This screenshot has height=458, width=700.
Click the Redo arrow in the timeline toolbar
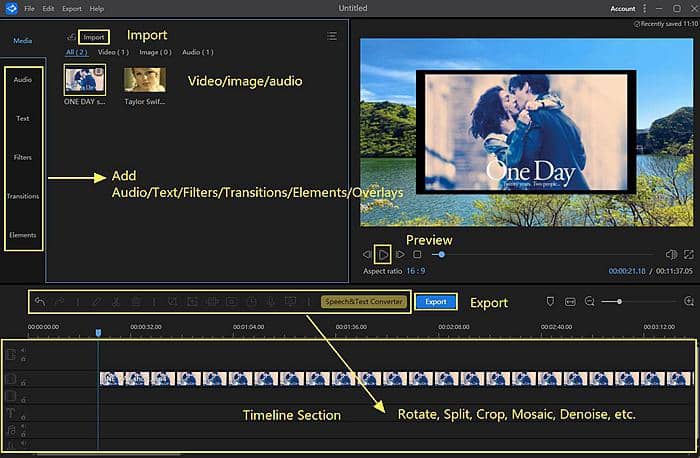tap(59, 301)
